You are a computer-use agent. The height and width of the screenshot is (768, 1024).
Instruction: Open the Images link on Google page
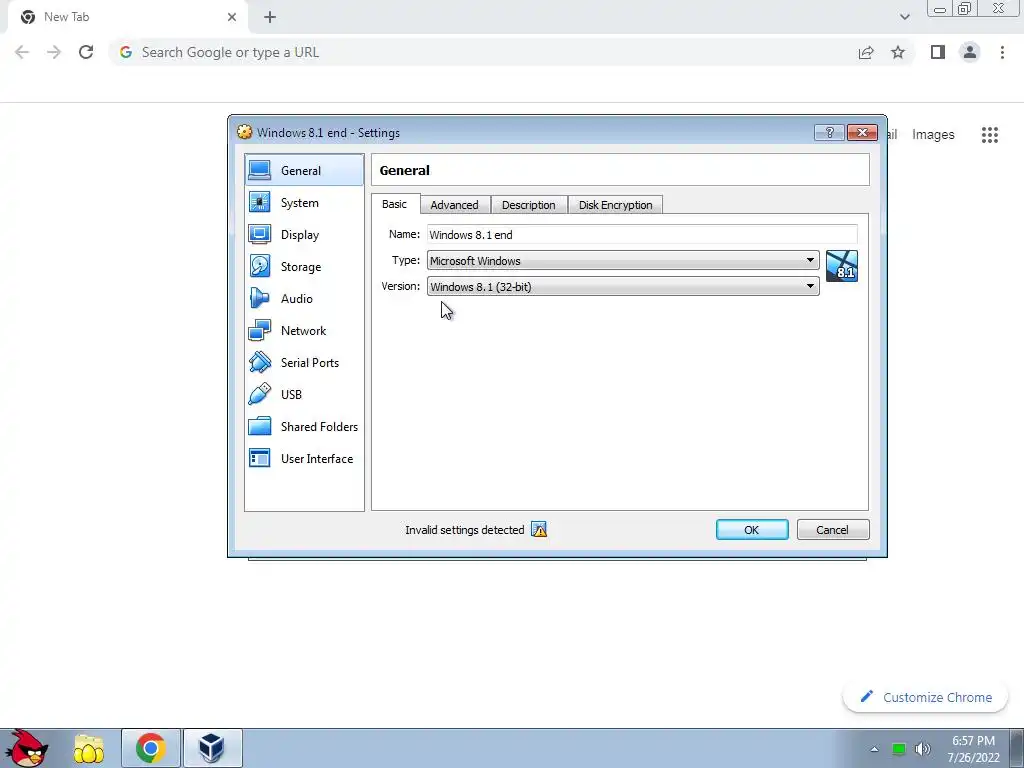(933, 135)
